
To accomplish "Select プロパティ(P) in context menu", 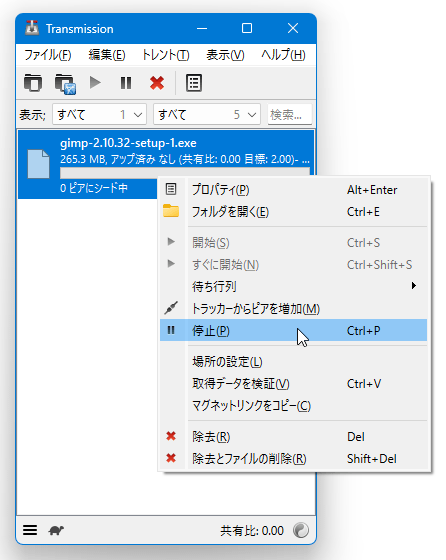I will coord(294,190).
